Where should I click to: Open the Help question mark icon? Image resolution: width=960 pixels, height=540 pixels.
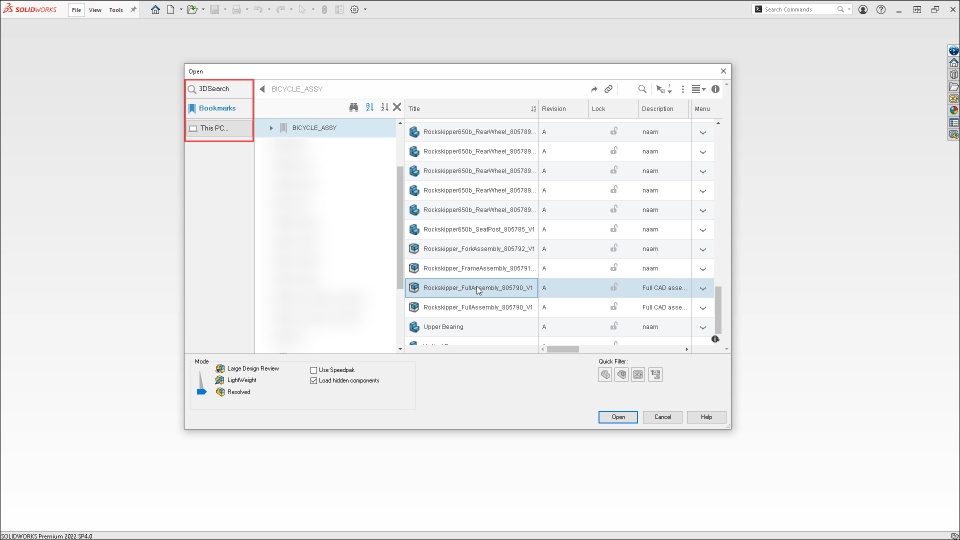pyautogui.click(x=881, y=9)
